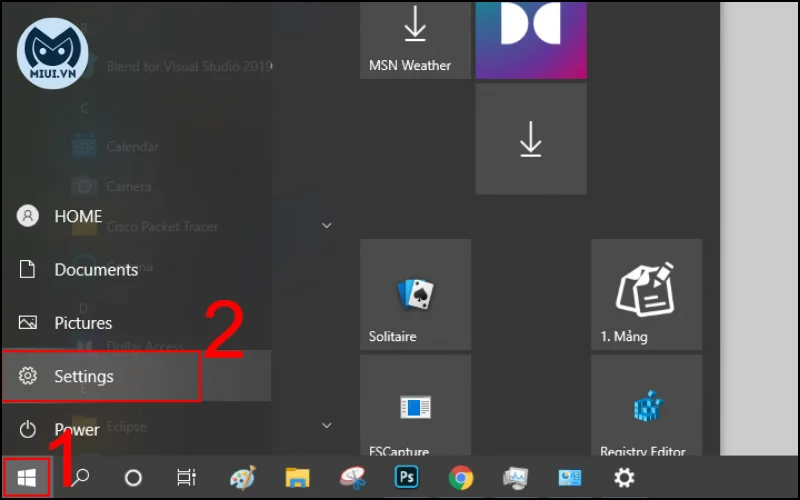Launch Google Chrome from taskbar
Image resolution: width=800 pixels, height=500 pixels.
461,478
